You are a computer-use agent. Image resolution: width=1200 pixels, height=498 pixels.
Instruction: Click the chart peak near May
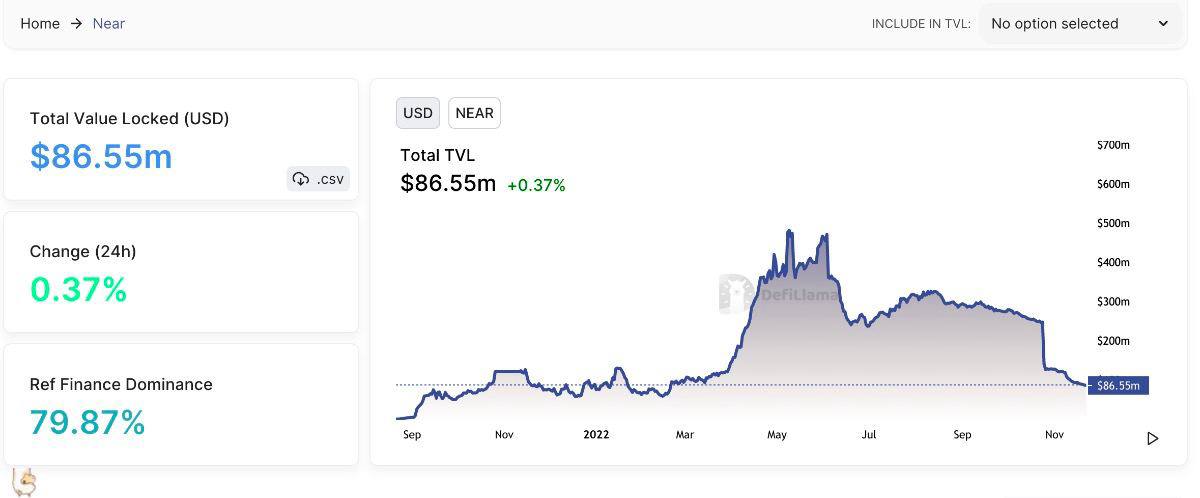click(x=789, y=232)
